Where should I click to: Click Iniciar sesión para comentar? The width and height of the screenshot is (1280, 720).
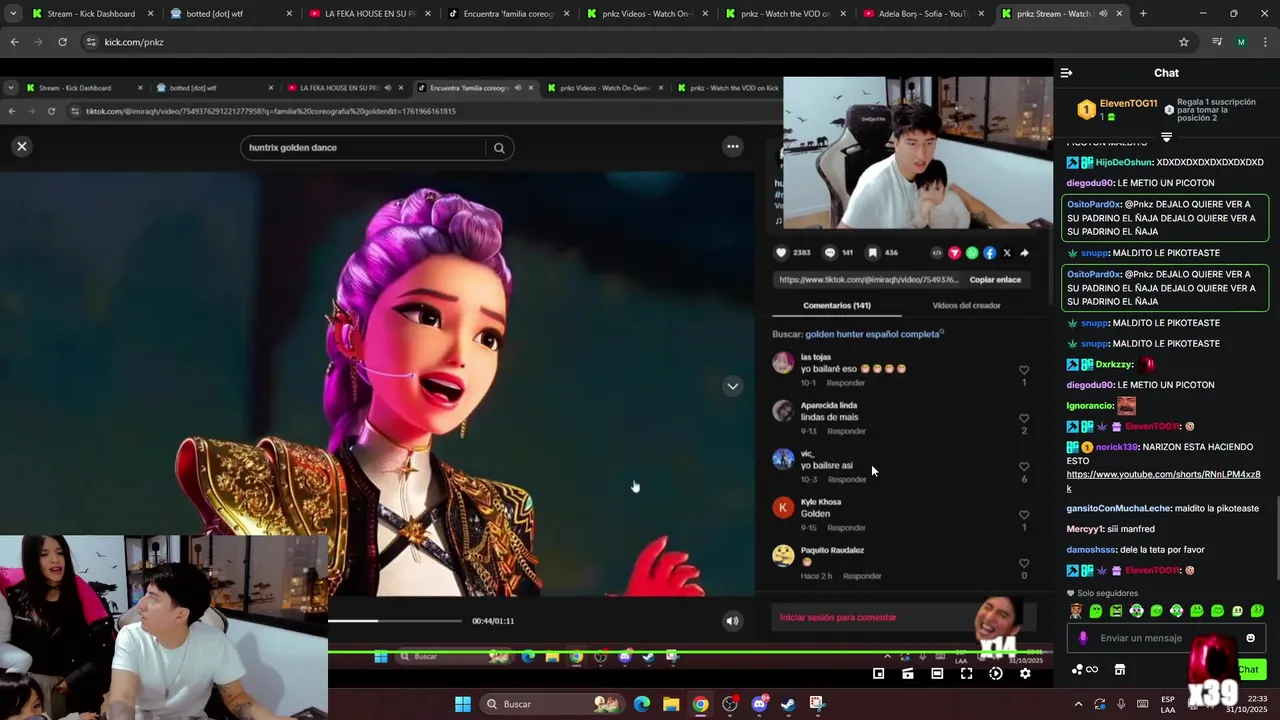click(x=838, y=618)
